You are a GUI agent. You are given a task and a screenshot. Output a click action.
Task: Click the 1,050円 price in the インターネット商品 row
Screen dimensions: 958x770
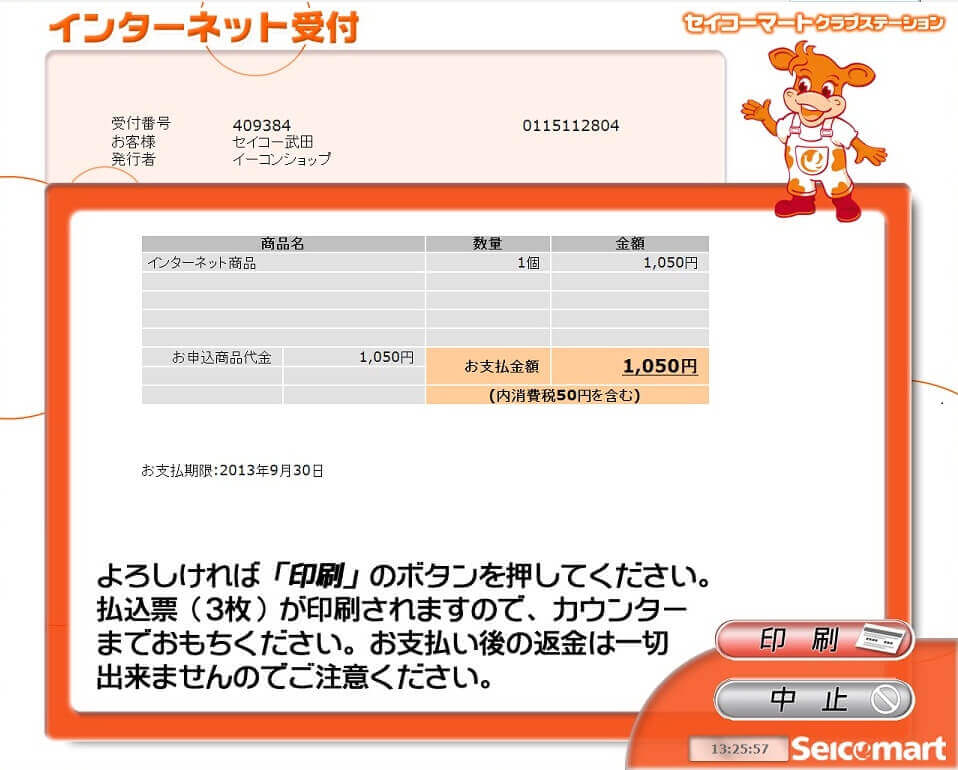[670, 263]
